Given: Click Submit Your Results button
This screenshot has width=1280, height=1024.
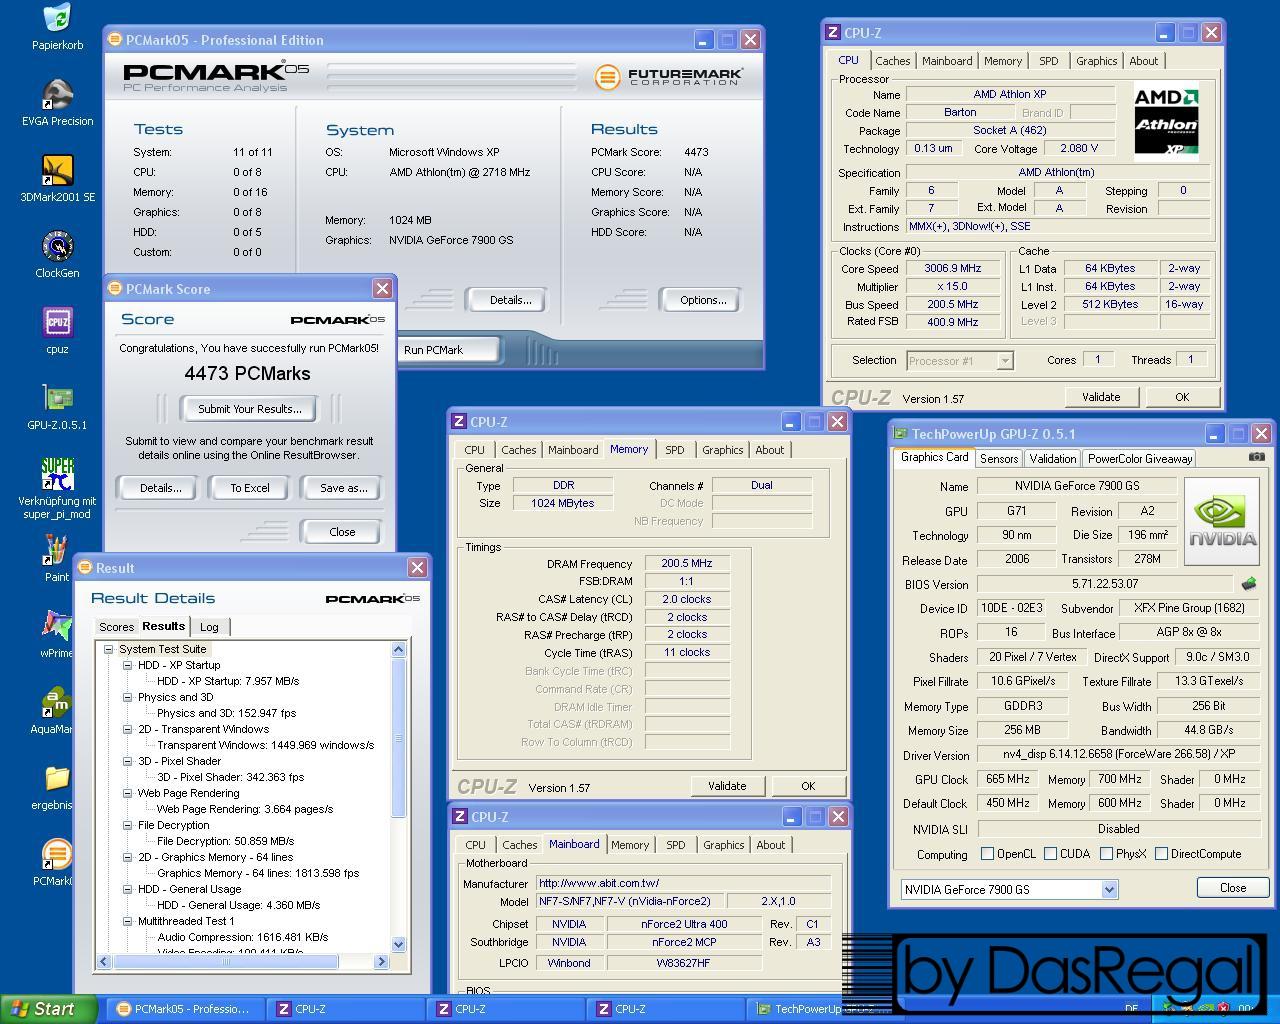Looking at the screenshot, I should (249, 409).
